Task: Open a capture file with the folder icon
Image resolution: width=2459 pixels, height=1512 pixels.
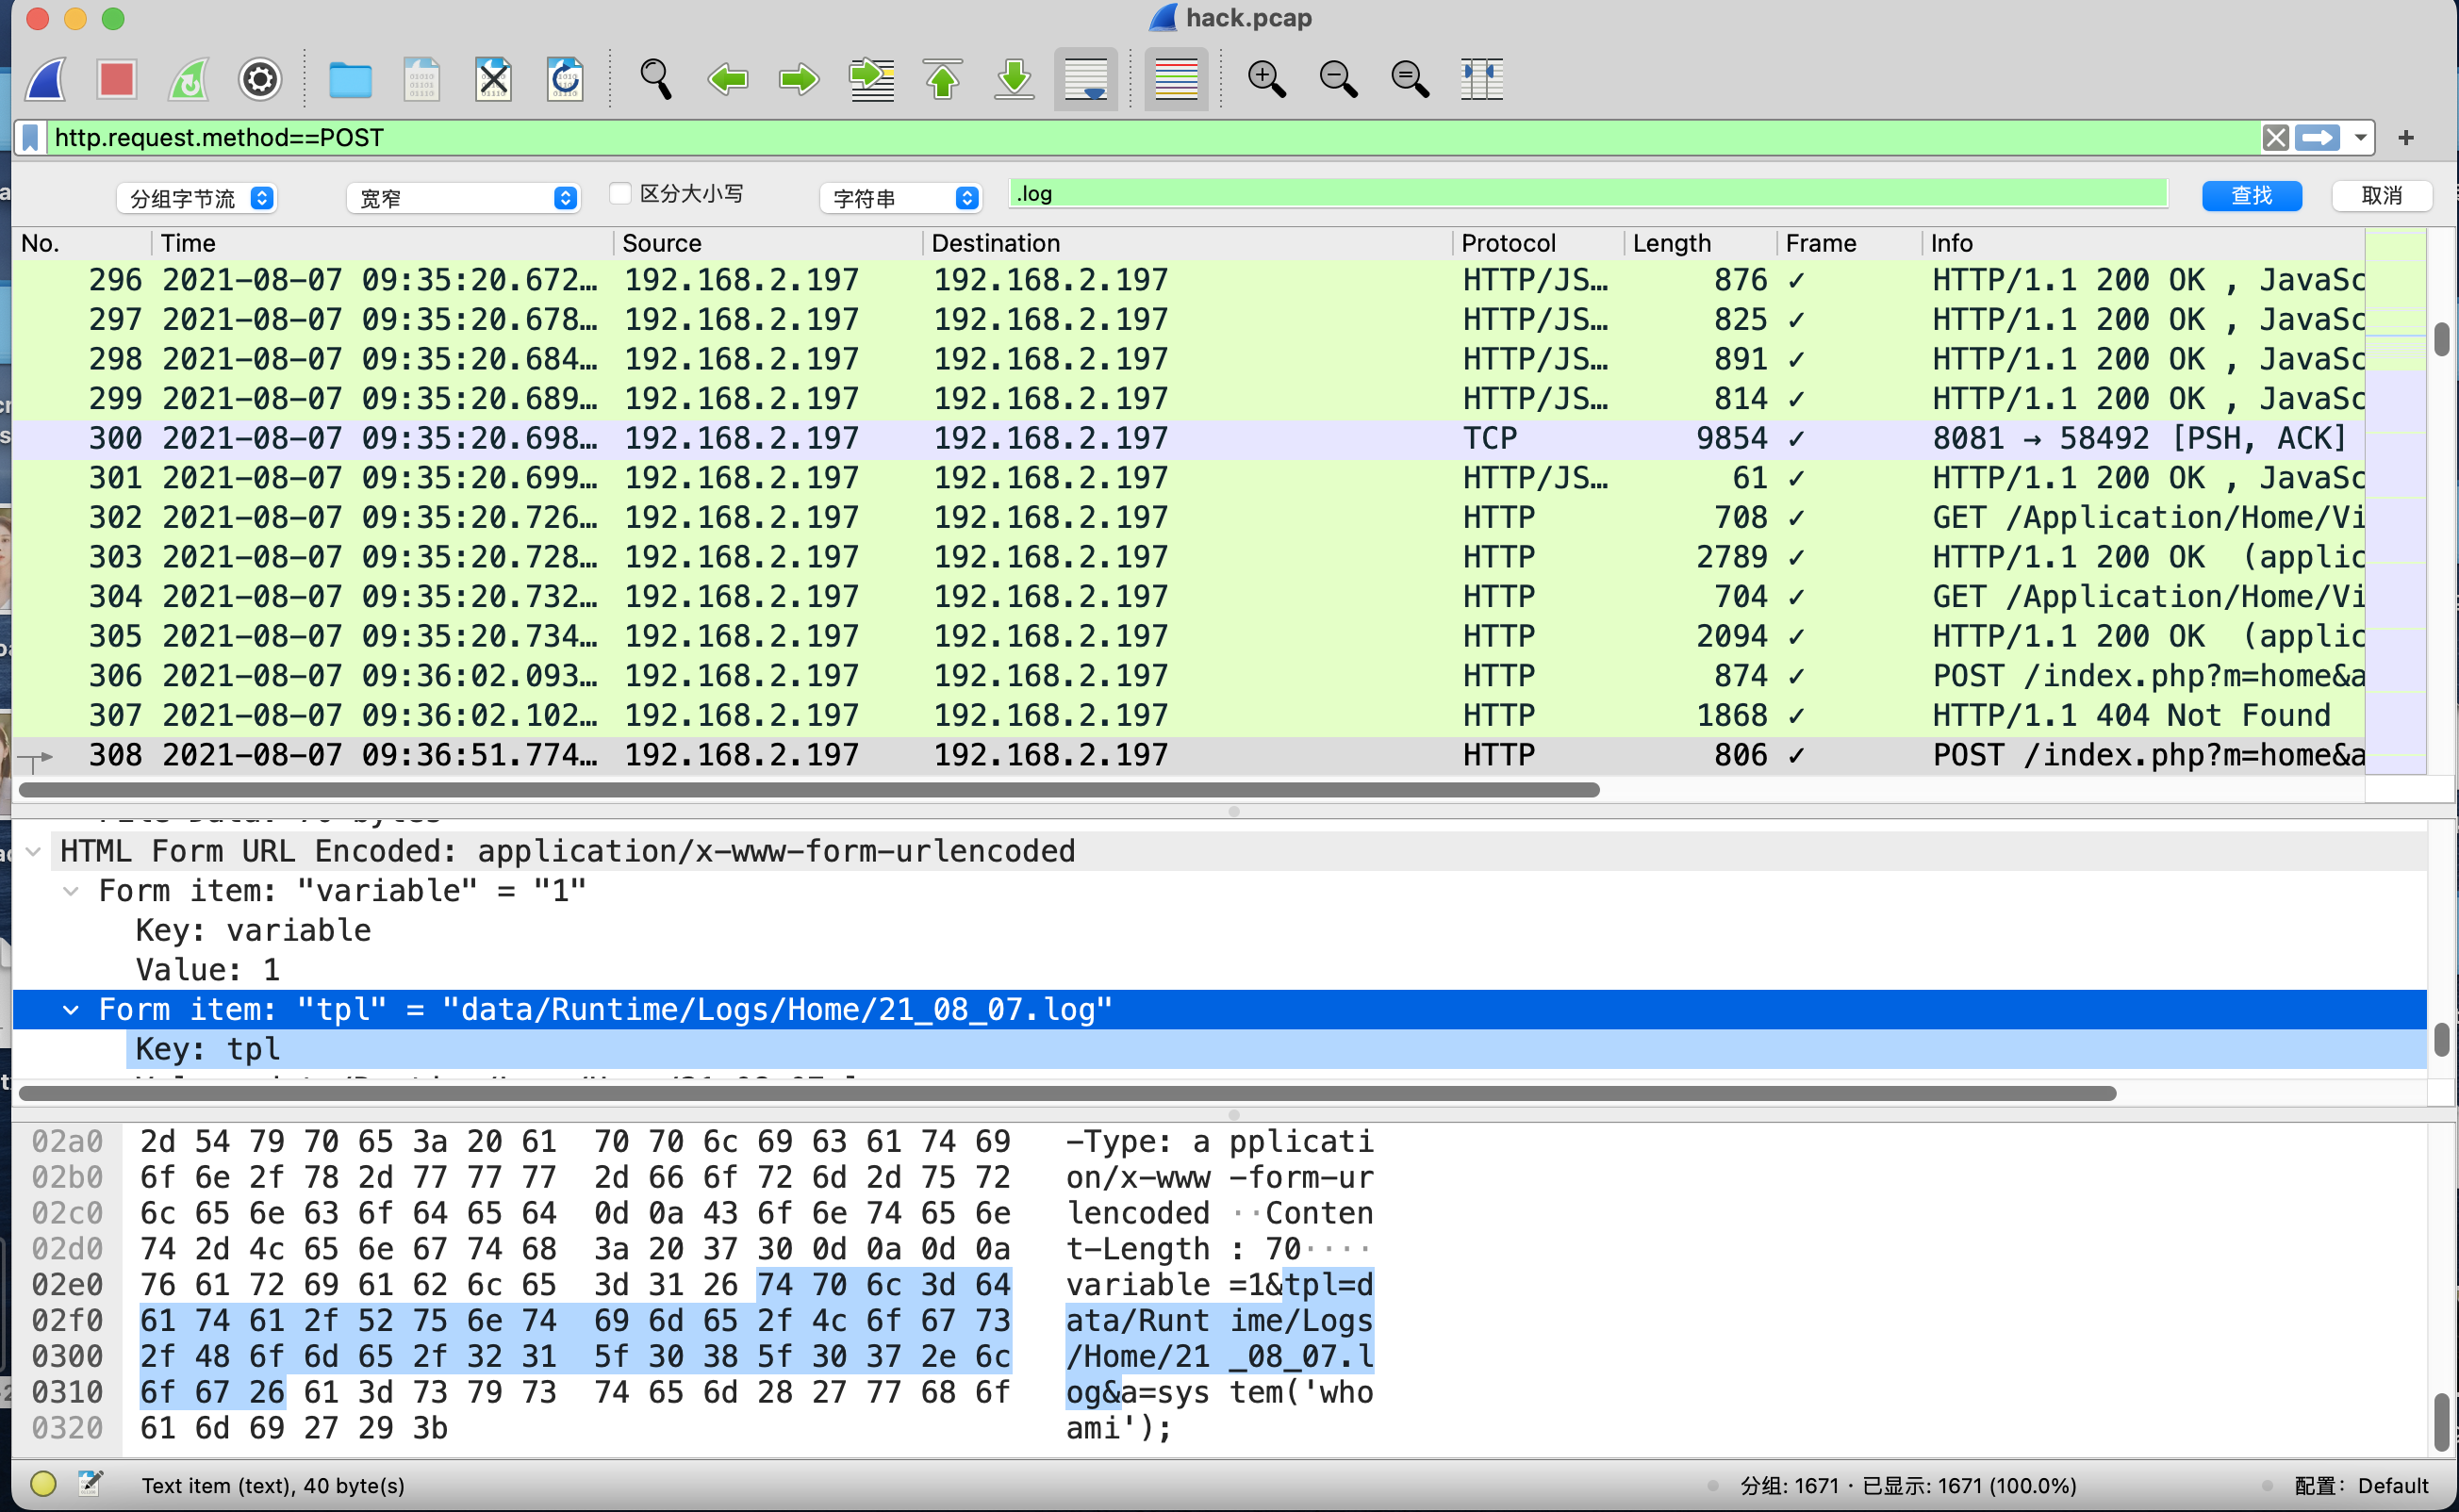Action: click(x=350, y=79)
